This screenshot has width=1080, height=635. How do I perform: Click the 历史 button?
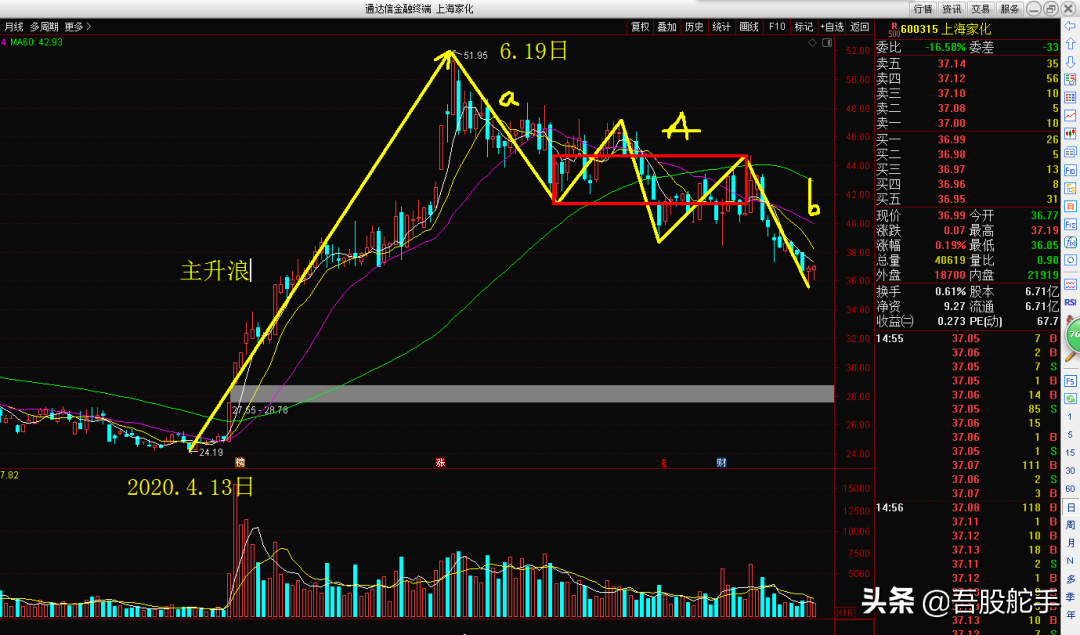click(x=694, y=27)
